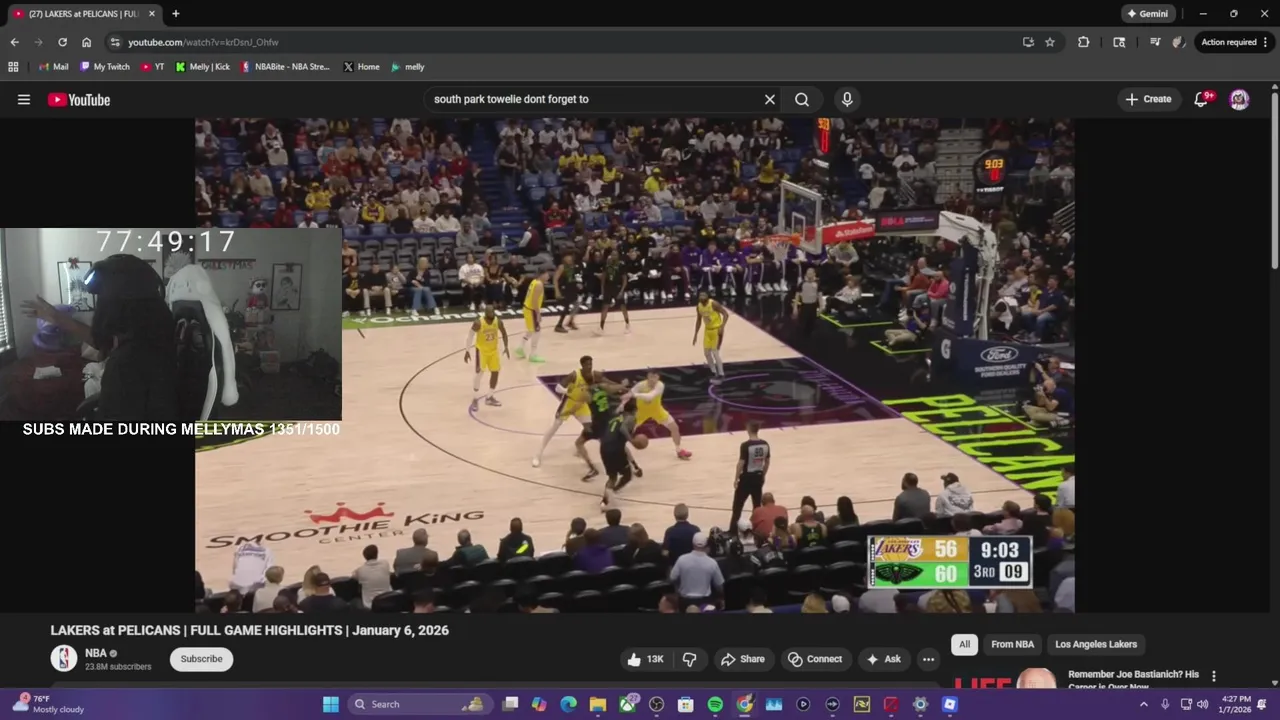Click the video player to pause
Screen dimensions: 1280x720
[x=634, y=365]
